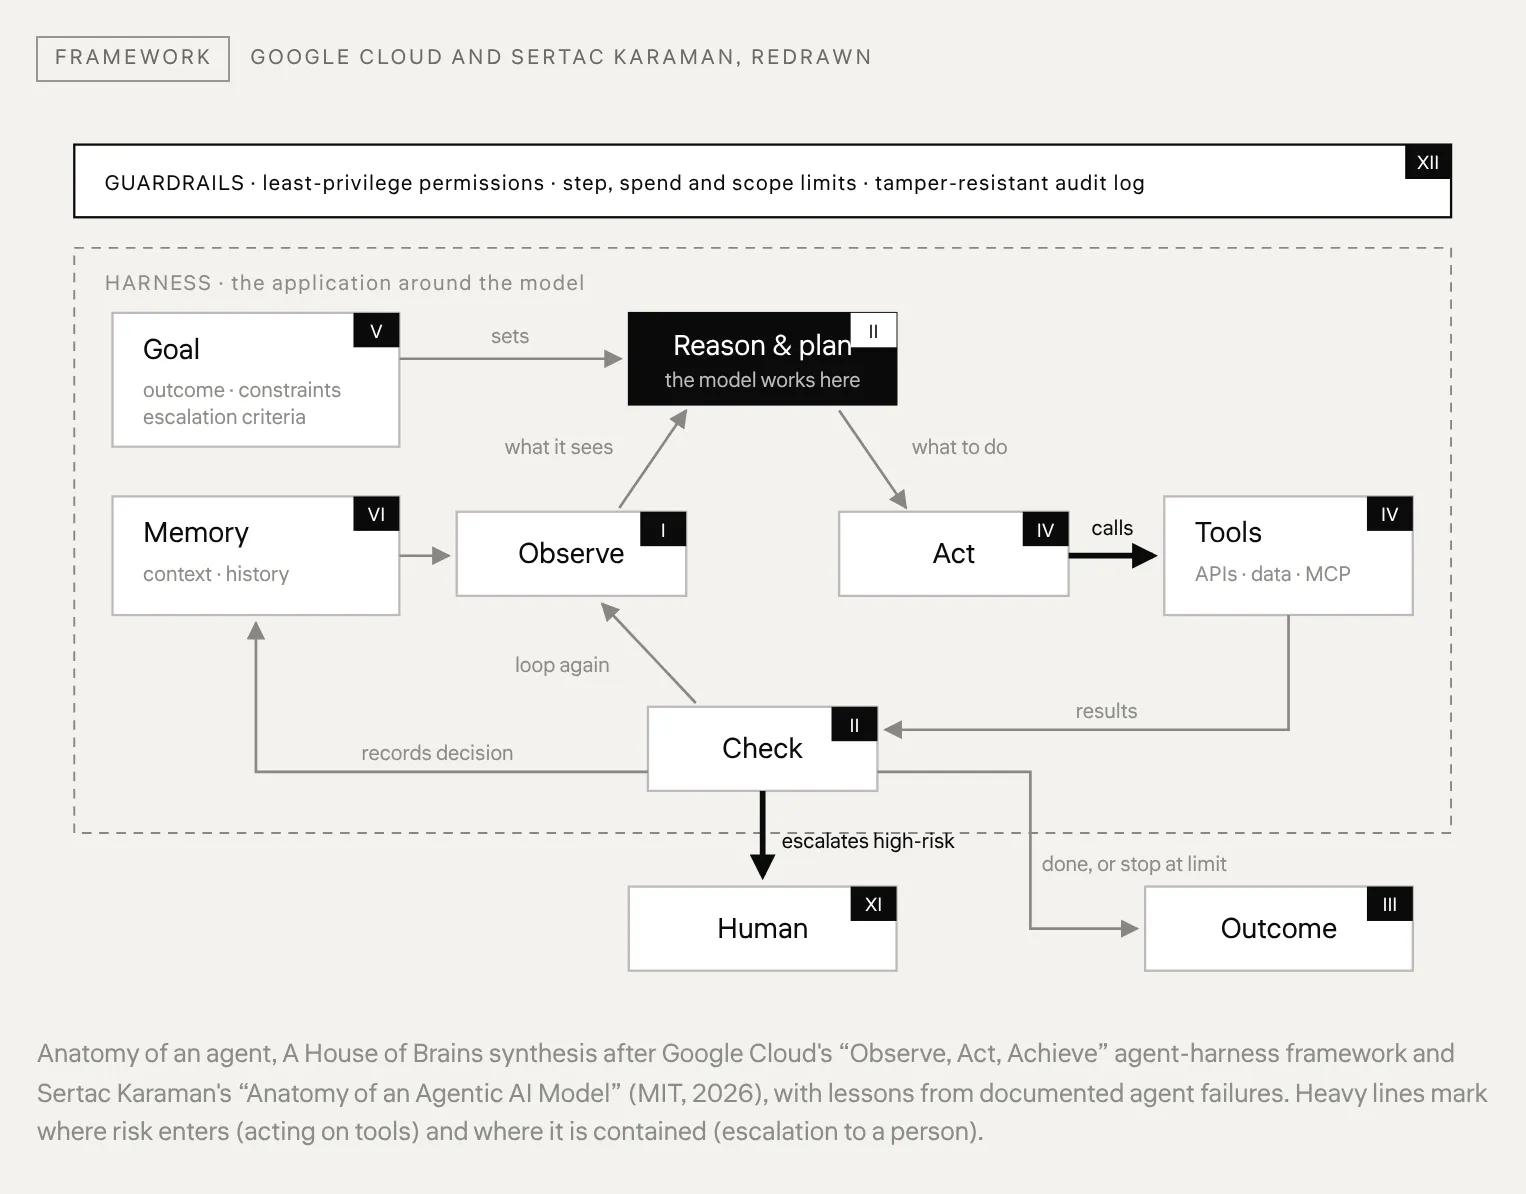This screenshot has height=1194, width=1526.
Task: Click the Check node label
Action: [762, 748]
